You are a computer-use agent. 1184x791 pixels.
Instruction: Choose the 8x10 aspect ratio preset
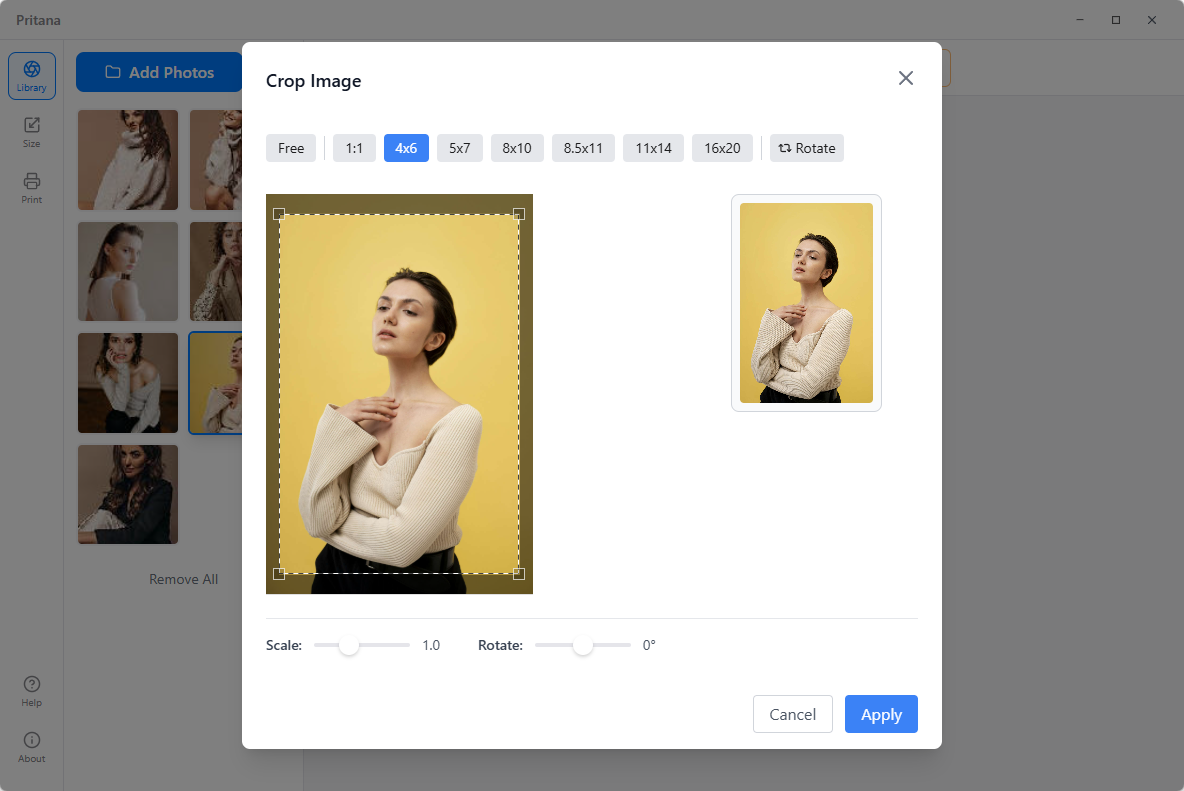517,148
